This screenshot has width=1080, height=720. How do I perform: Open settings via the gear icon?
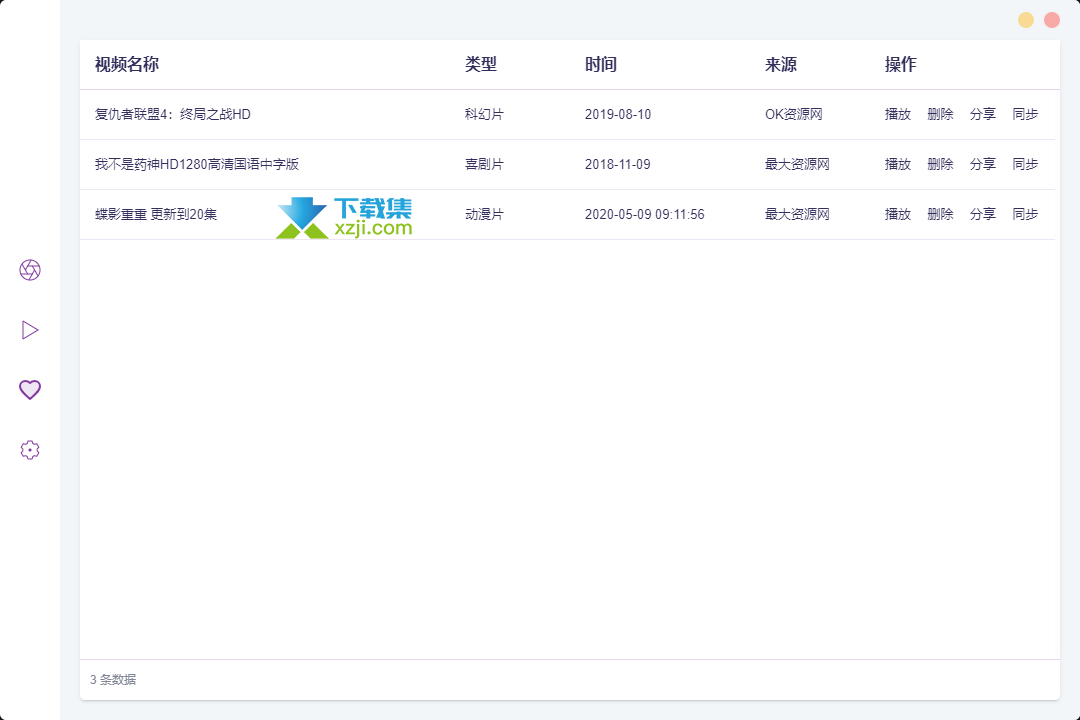tap(30, 450)
